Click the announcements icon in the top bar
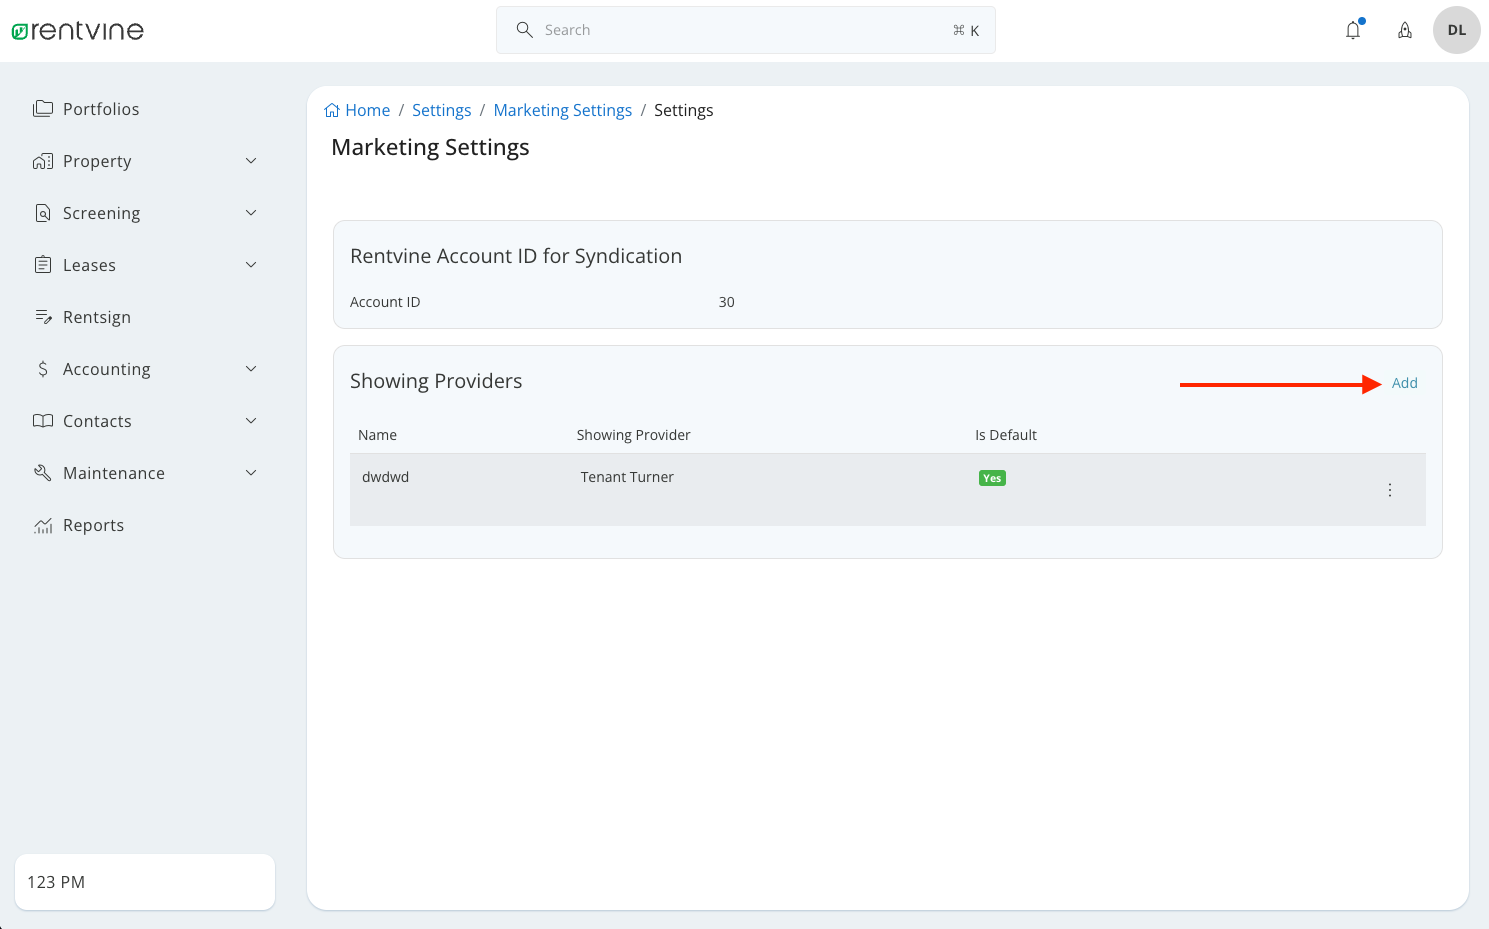Viewport: 1489px width, 929px height. 1405,30
